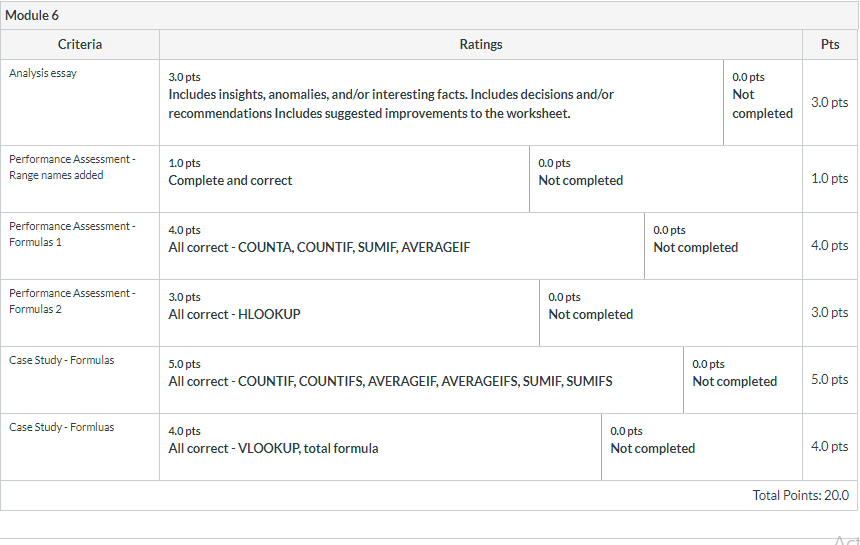Screen dimensions: 860x545
Task: Choose Complete and correct rating
Action: coord(344,179)
